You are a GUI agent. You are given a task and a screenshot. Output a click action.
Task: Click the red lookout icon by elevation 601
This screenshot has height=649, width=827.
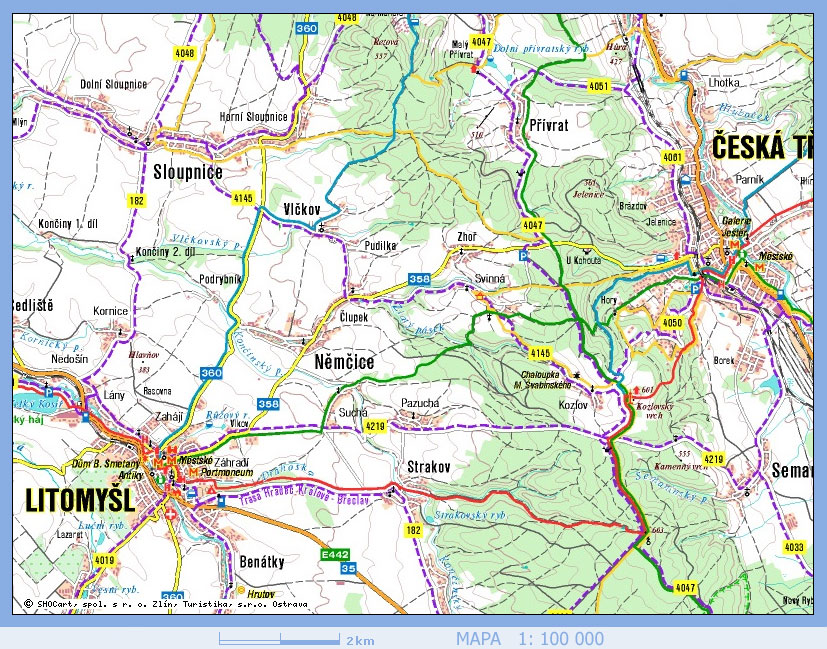(636, 390)
